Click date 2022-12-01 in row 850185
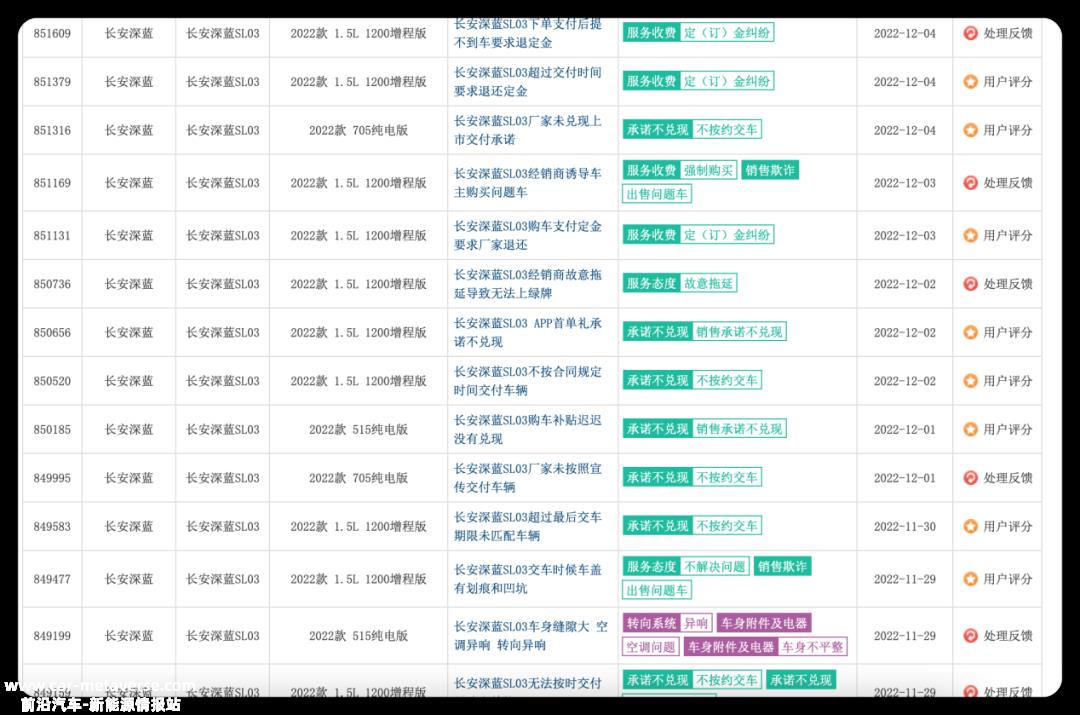The height and width of the screenshot is (715, 1080). coord(904,429)
